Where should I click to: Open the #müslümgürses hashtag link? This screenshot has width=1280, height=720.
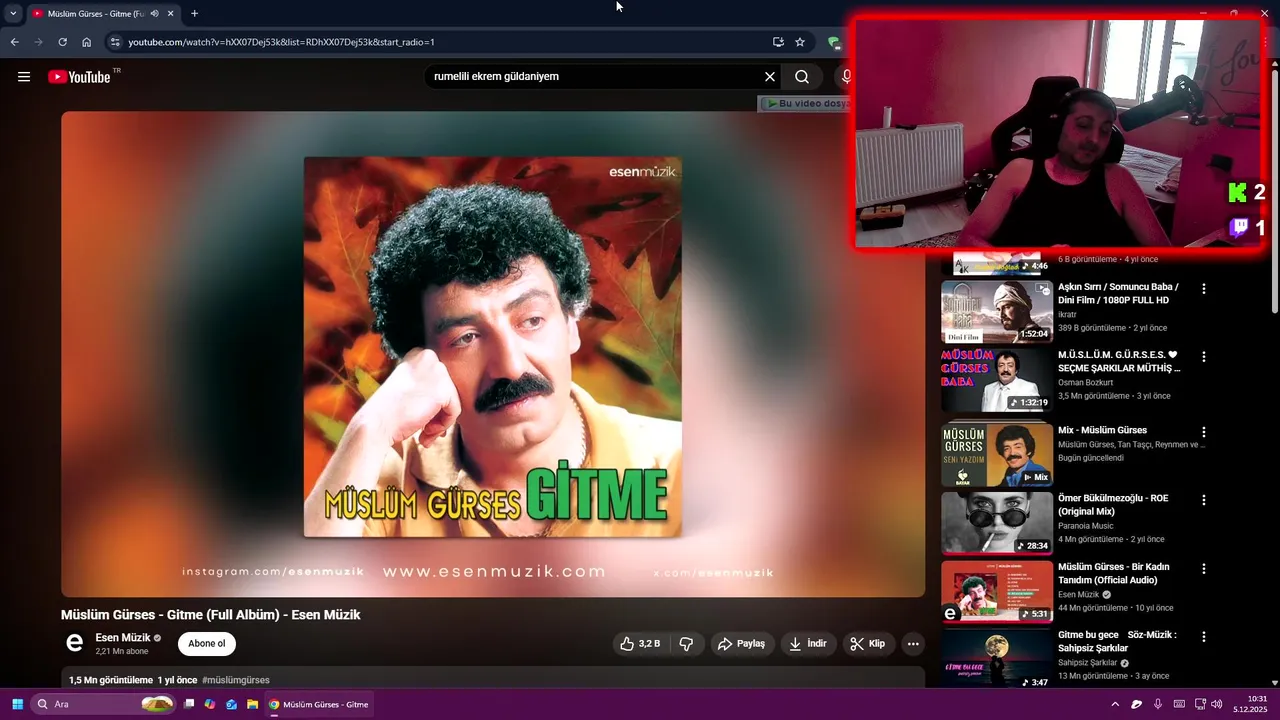point(236,680)
